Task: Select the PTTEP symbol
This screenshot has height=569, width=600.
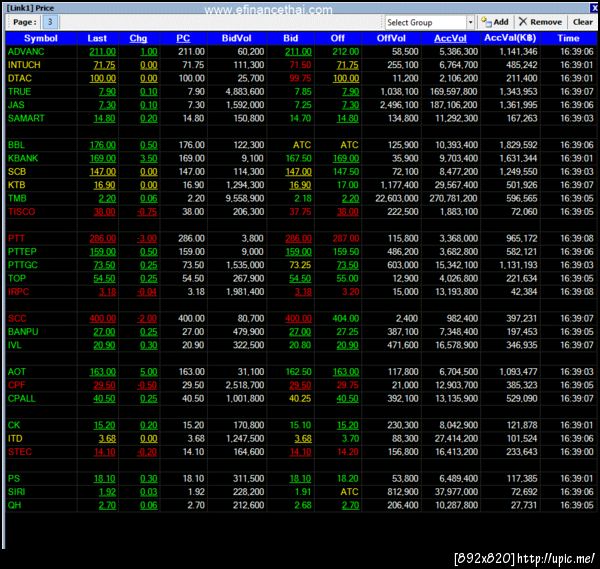Action: pyautogui.click(x=22, y=252)
